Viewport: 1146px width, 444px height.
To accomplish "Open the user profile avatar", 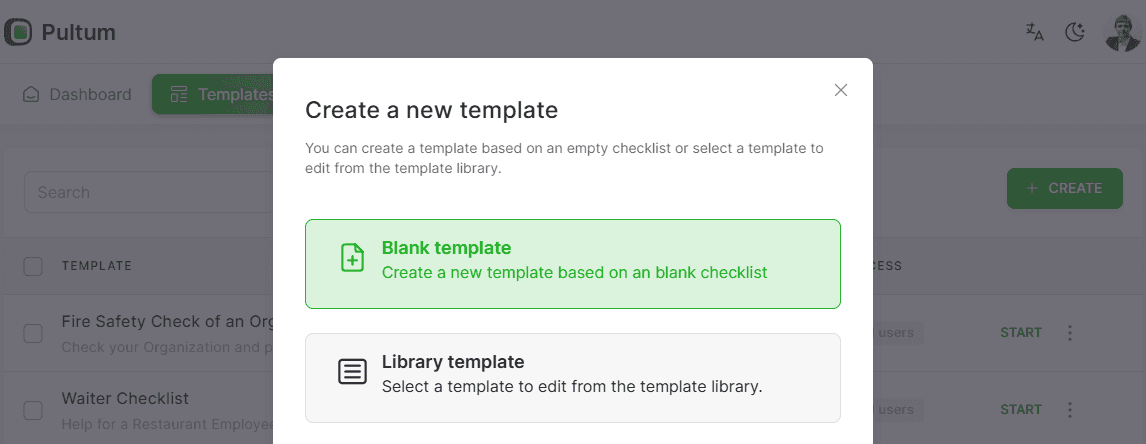I will pyautogui.click(x=1122, y=33).
